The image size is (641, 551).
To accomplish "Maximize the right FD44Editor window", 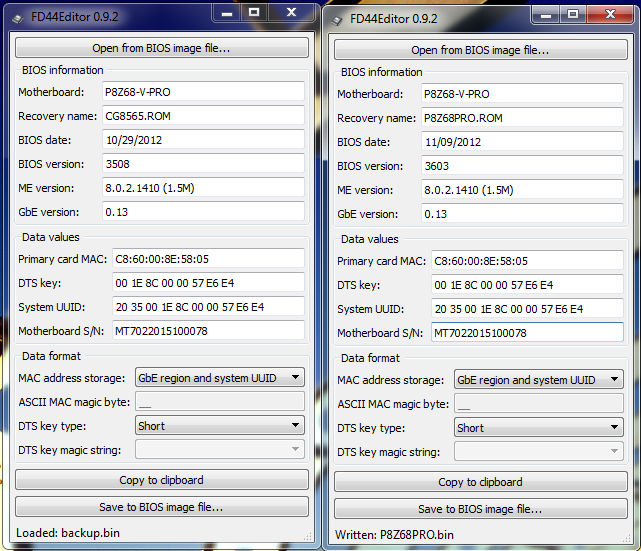I will [x=573, y=15].
